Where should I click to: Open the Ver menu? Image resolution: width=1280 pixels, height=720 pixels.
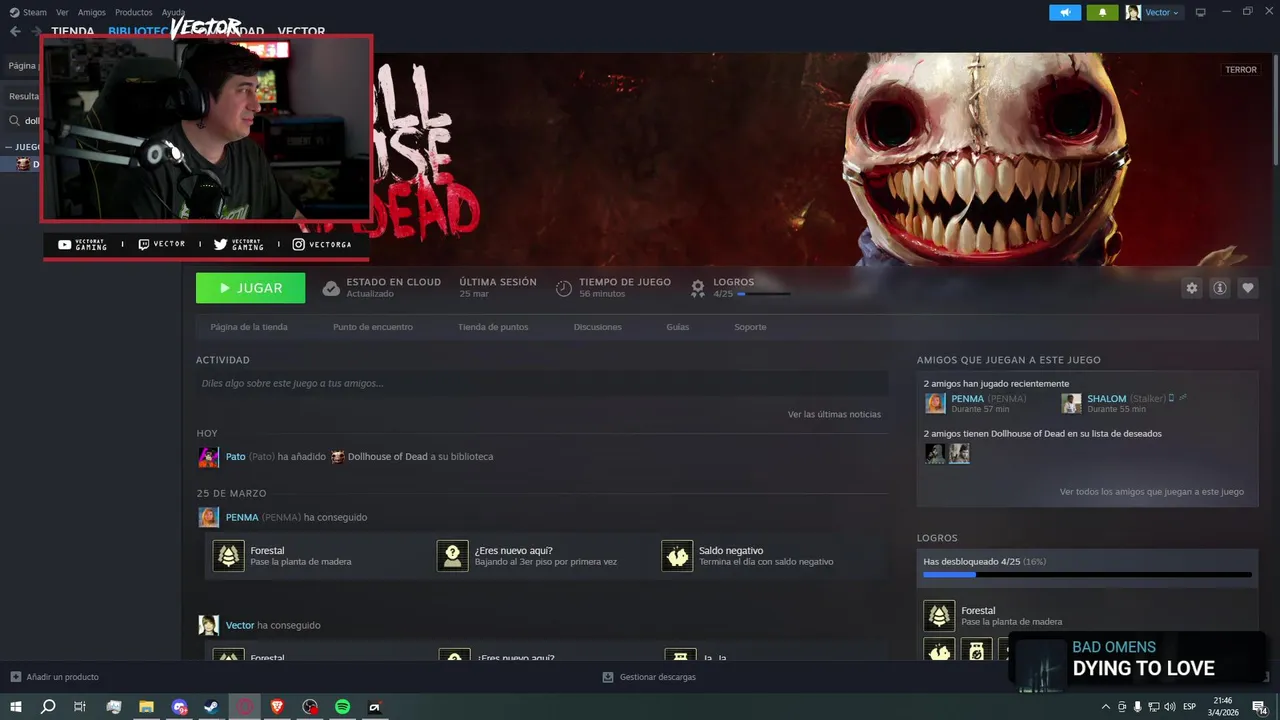(x=62, y=12)
